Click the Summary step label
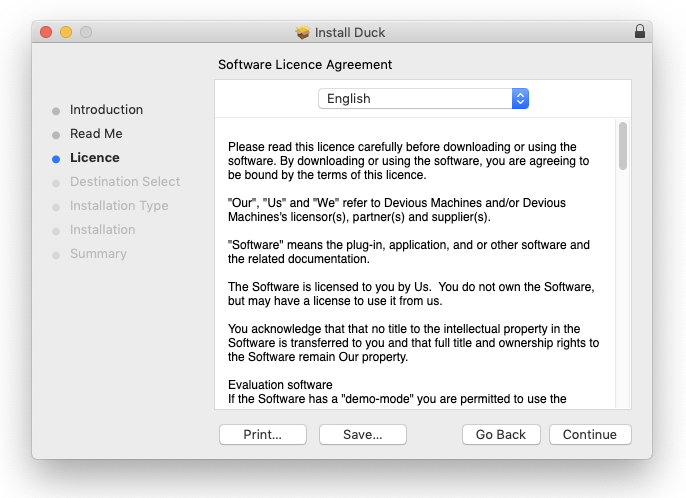This screenshot has width=686, height=498. click(x=98, y=254)
